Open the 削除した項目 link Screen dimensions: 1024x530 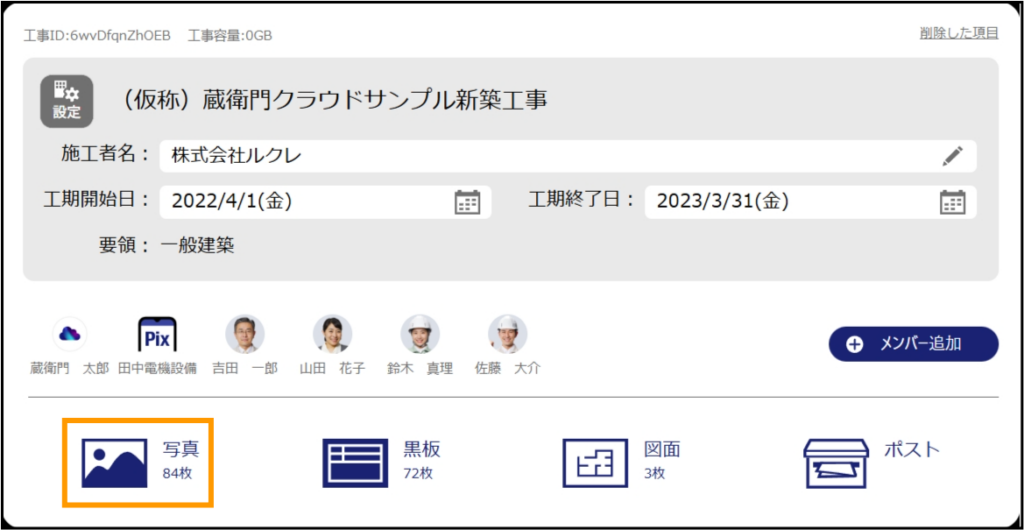[x=958, y=33]
